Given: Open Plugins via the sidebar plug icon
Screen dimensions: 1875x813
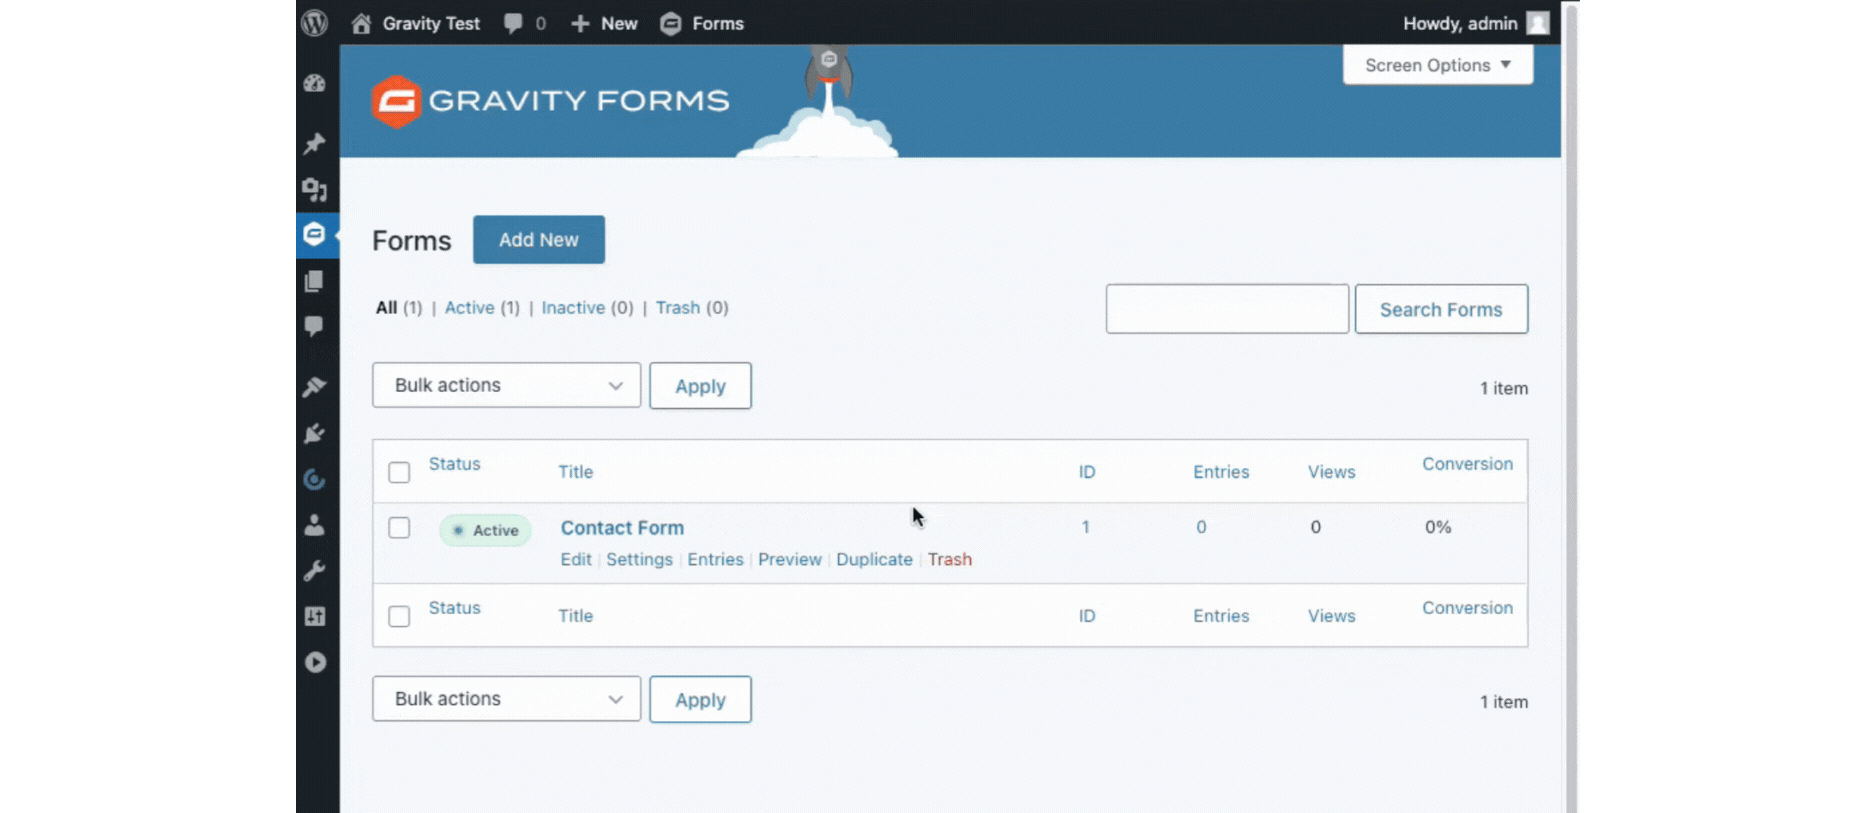Looking at the screenshot, I should (315, 433).
